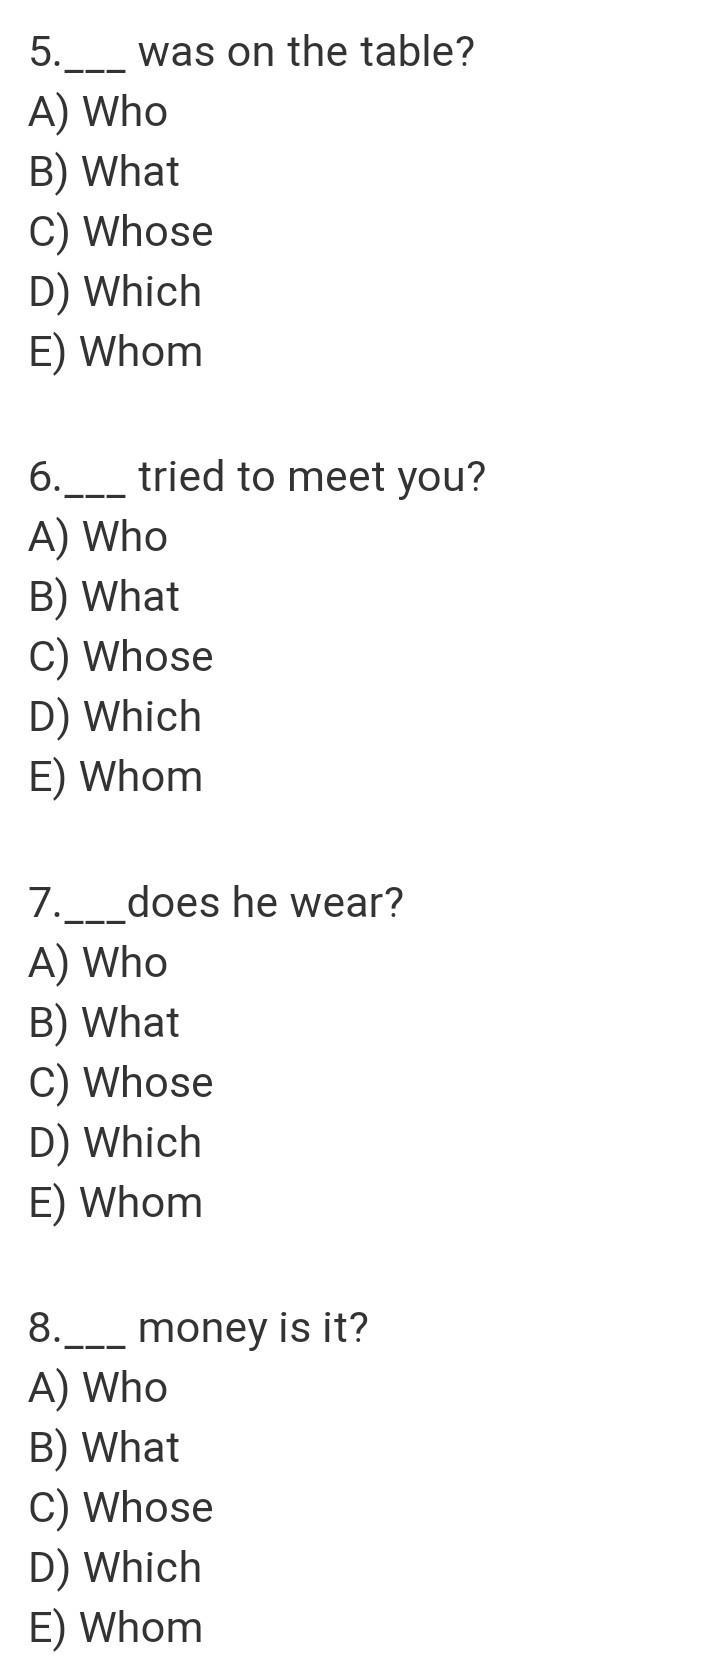Pick B) What for question 8

104,1448
